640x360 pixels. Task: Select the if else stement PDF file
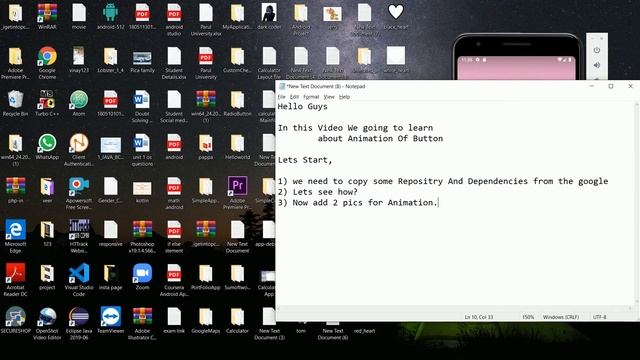click(x=174, y=237)
